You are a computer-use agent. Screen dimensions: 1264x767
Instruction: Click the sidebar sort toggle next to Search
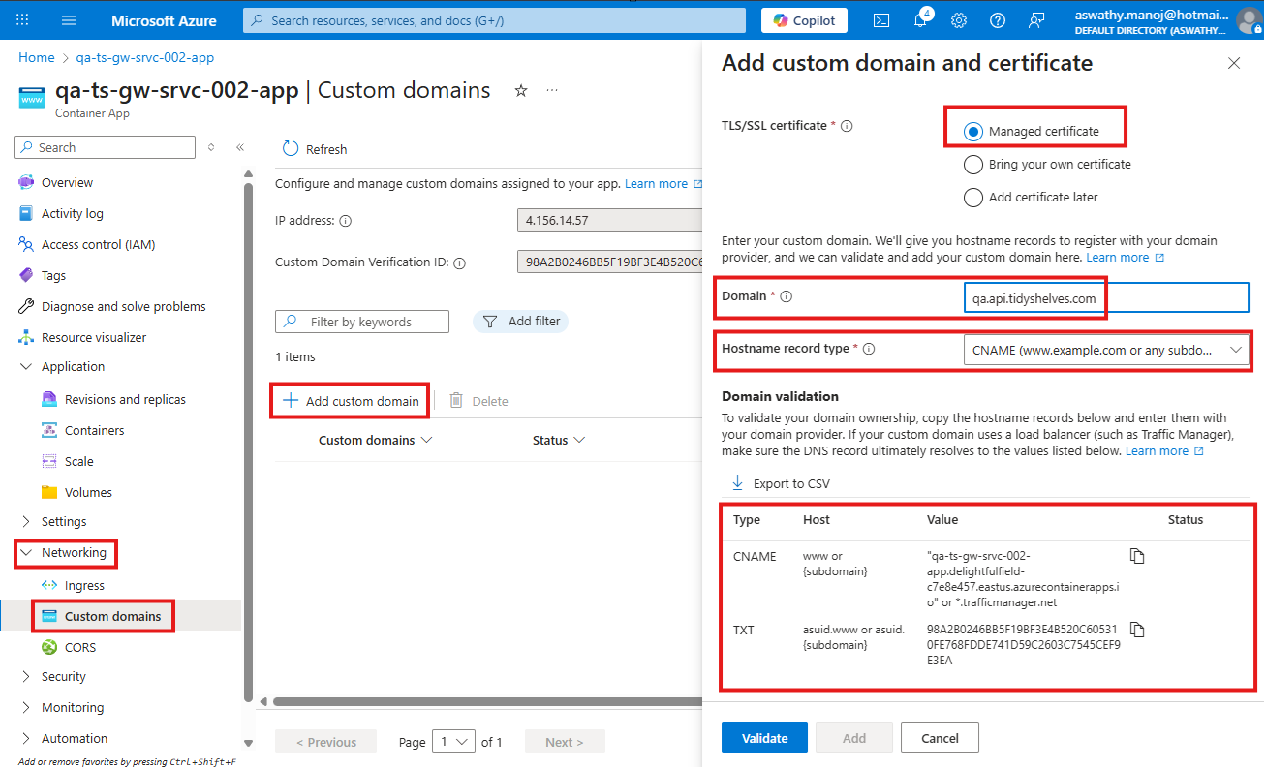[211, 147]
